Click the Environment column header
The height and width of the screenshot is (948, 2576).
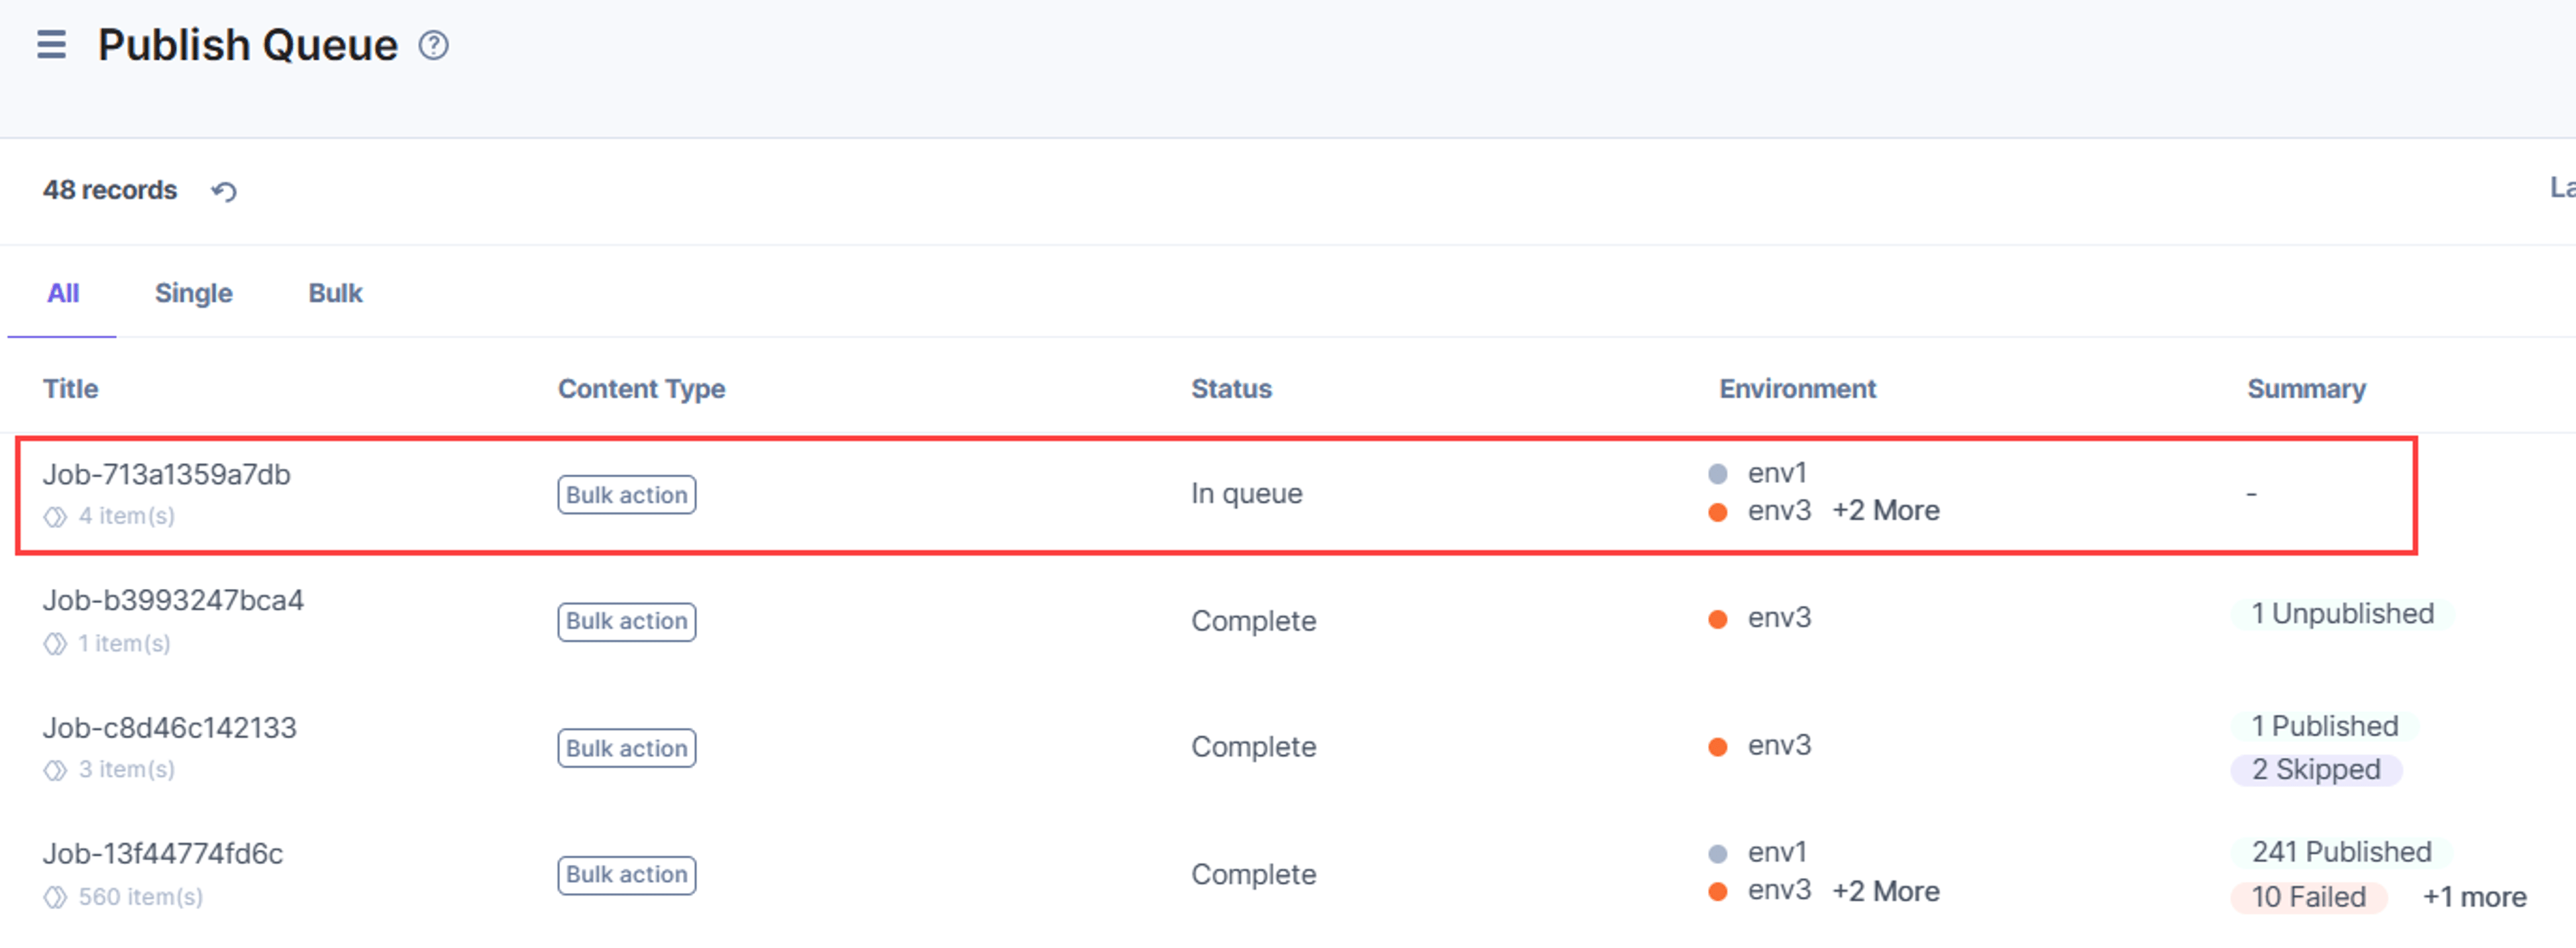pos(1797,389)
